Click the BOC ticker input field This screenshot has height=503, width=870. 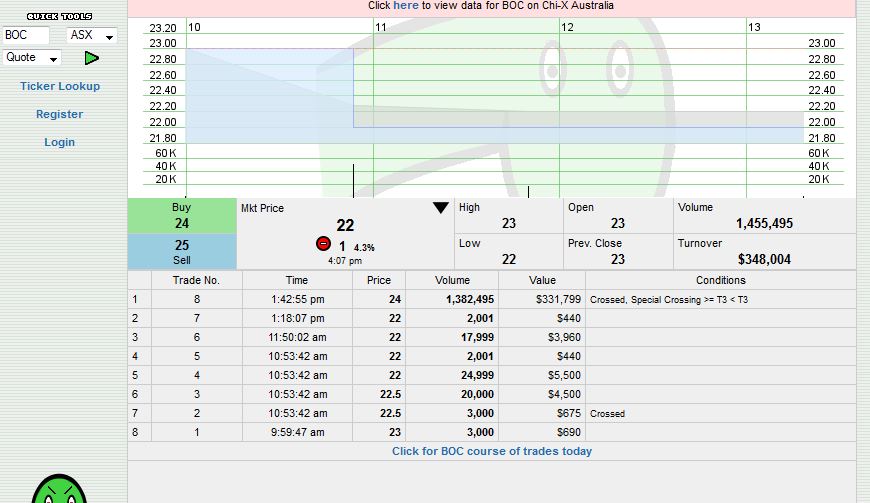click(26, 35)
